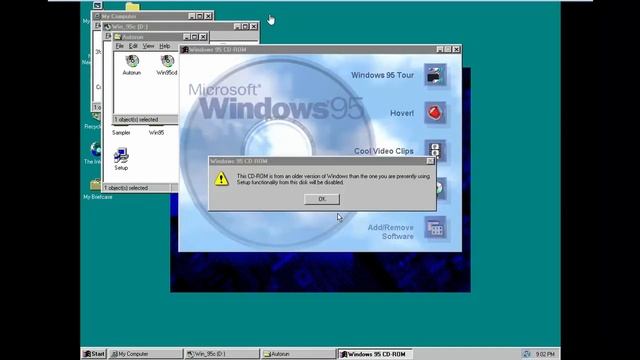This screenshot has height=360, width=640.
Task: Click the system tray icon beside the clock
Action: click(x=527, y=354)
